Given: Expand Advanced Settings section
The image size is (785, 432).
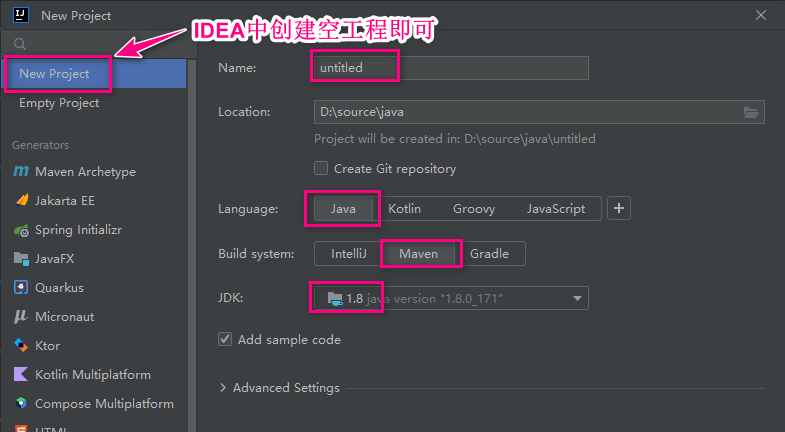Looking at the screenshot, I should pos(223,388).
